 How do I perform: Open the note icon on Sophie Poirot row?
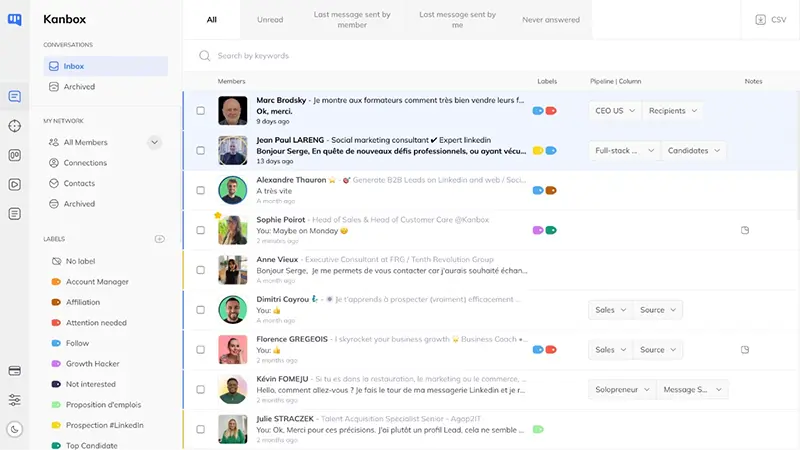[x=744, y=230]
